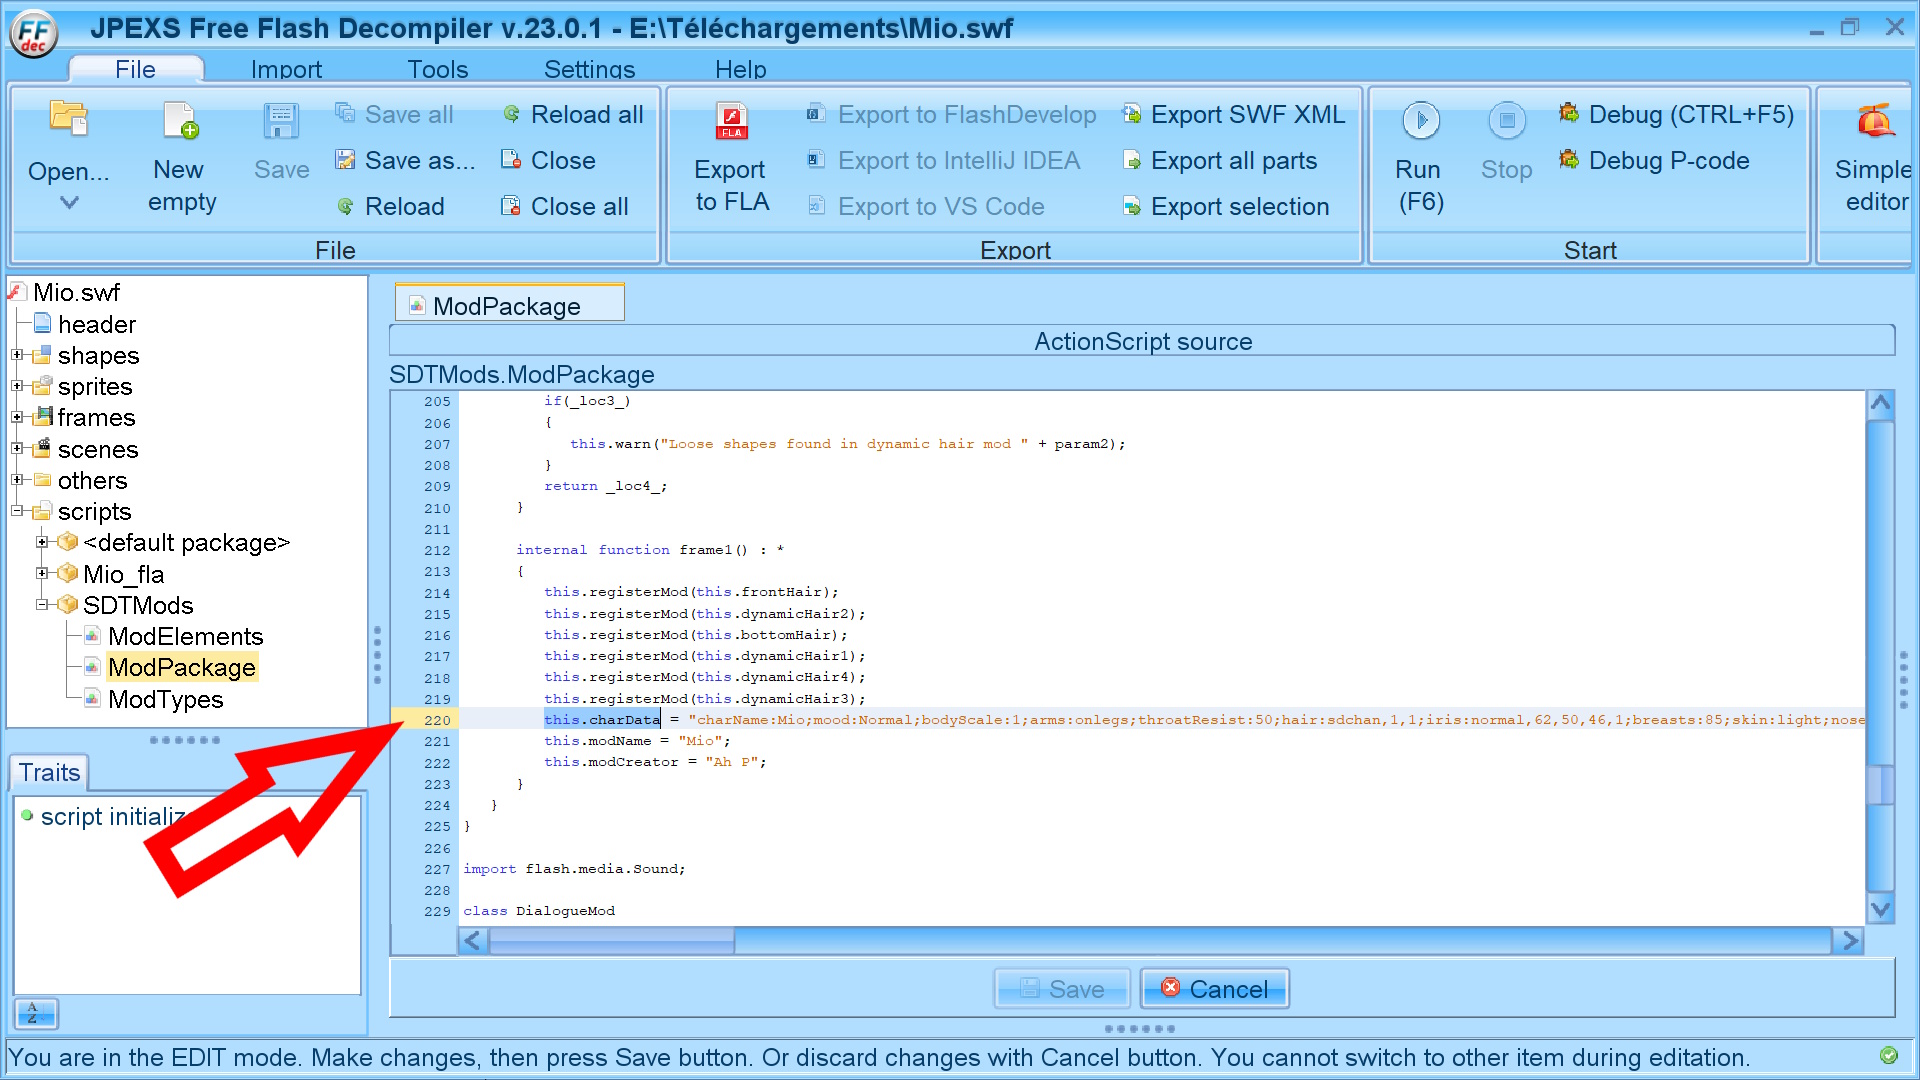Click the Debug (CTRL+F5) bug icon
Viewport: 1920px width, 1080px height.
click(x=1569, y=113)
